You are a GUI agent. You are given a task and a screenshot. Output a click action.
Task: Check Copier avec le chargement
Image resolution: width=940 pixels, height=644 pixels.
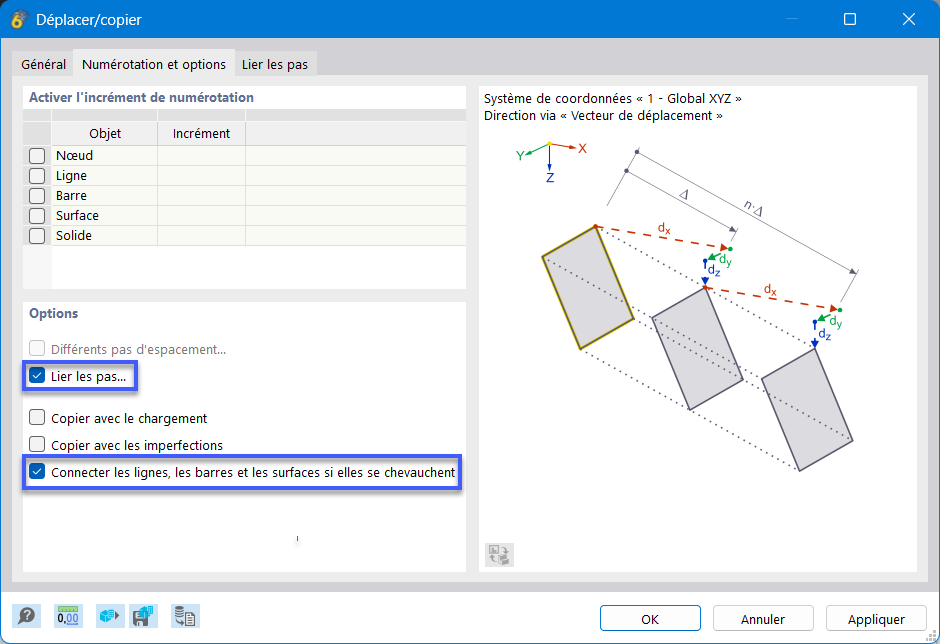coord(37,417)
